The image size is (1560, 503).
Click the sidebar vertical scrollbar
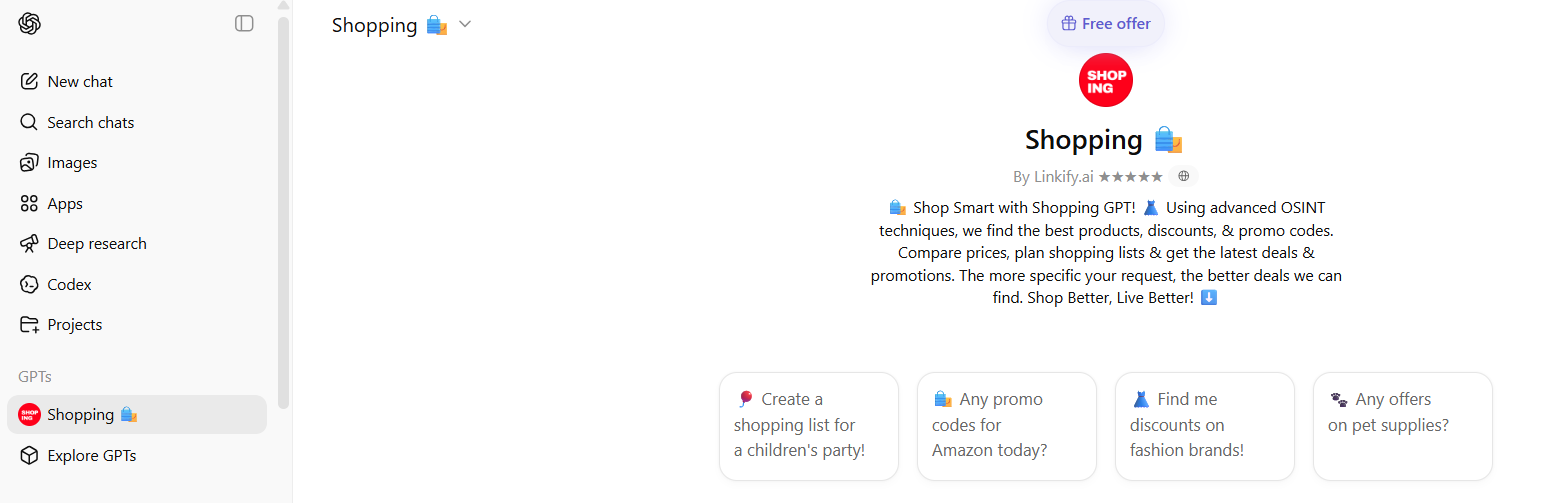click(x=284, y=200)
